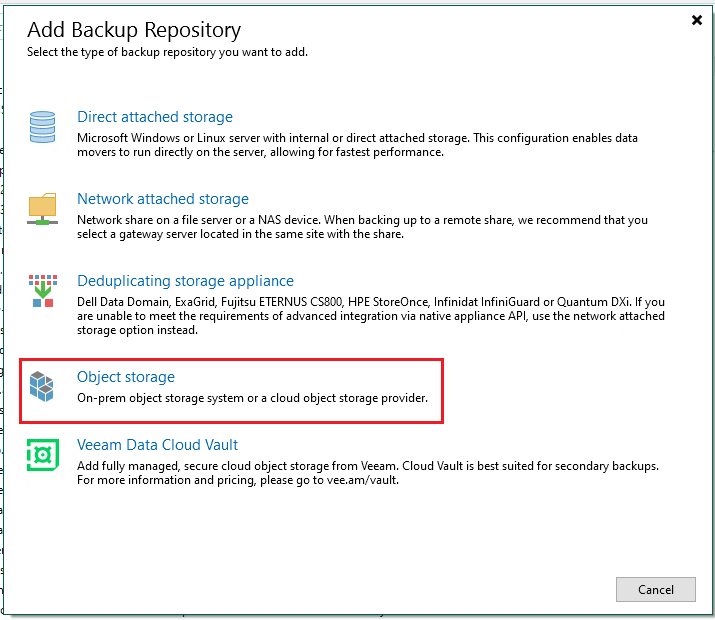Choose the Object storage cubes icon
715x620 pixels.
point(41,387)
